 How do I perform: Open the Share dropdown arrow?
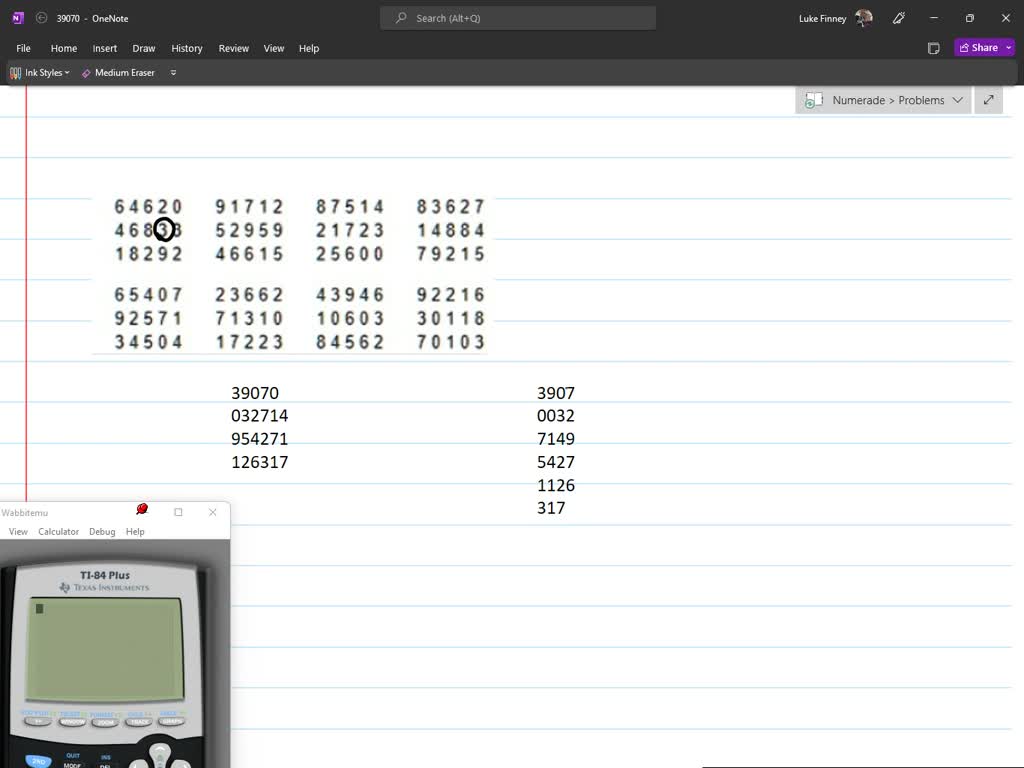tap(1009, 48)
